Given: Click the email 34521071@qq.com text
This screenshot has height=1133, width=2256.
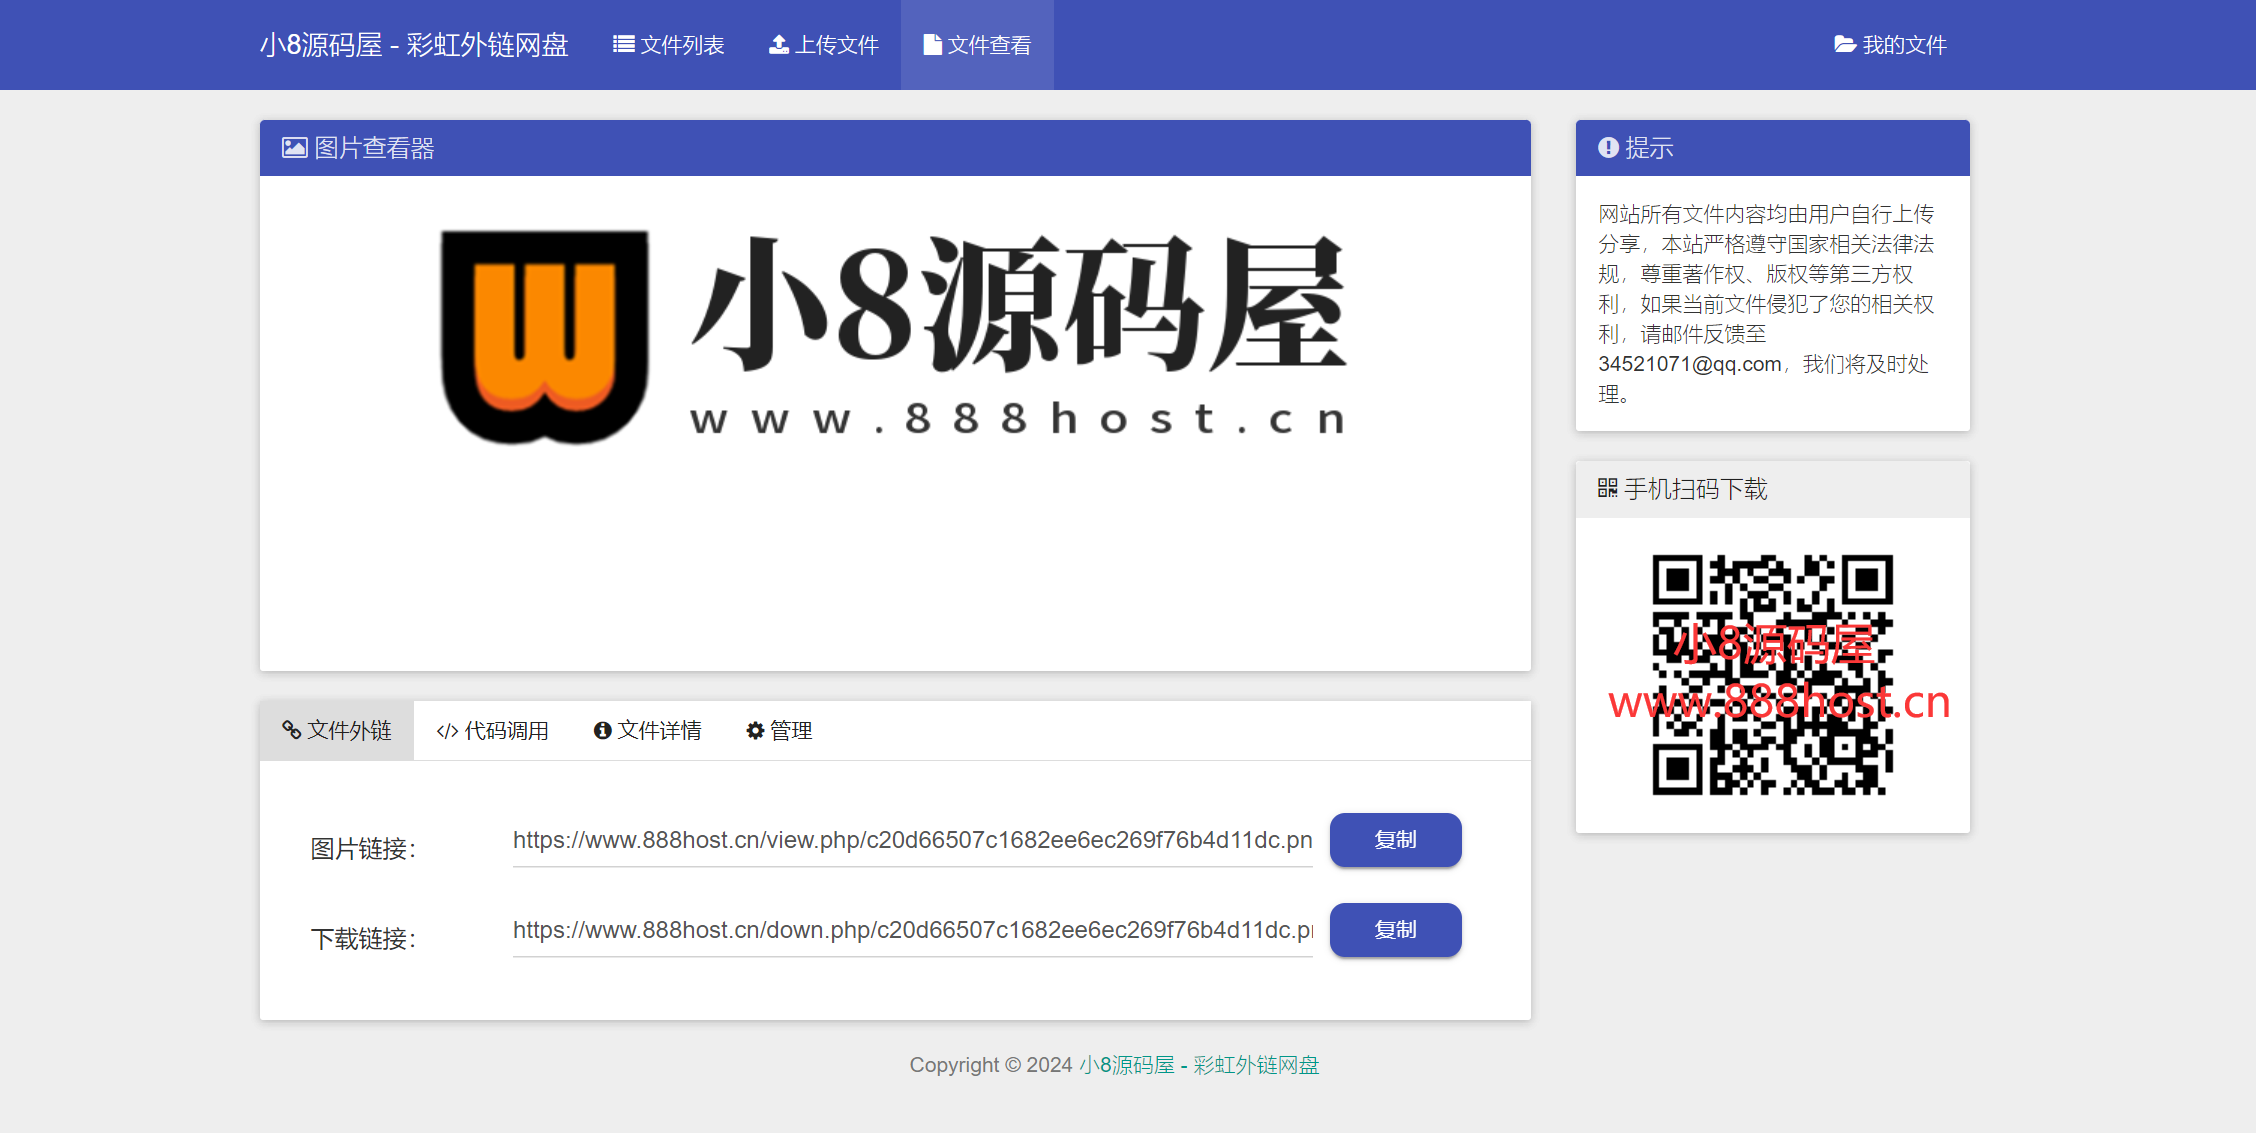Looking at the screenshot, I should 1690,364.
